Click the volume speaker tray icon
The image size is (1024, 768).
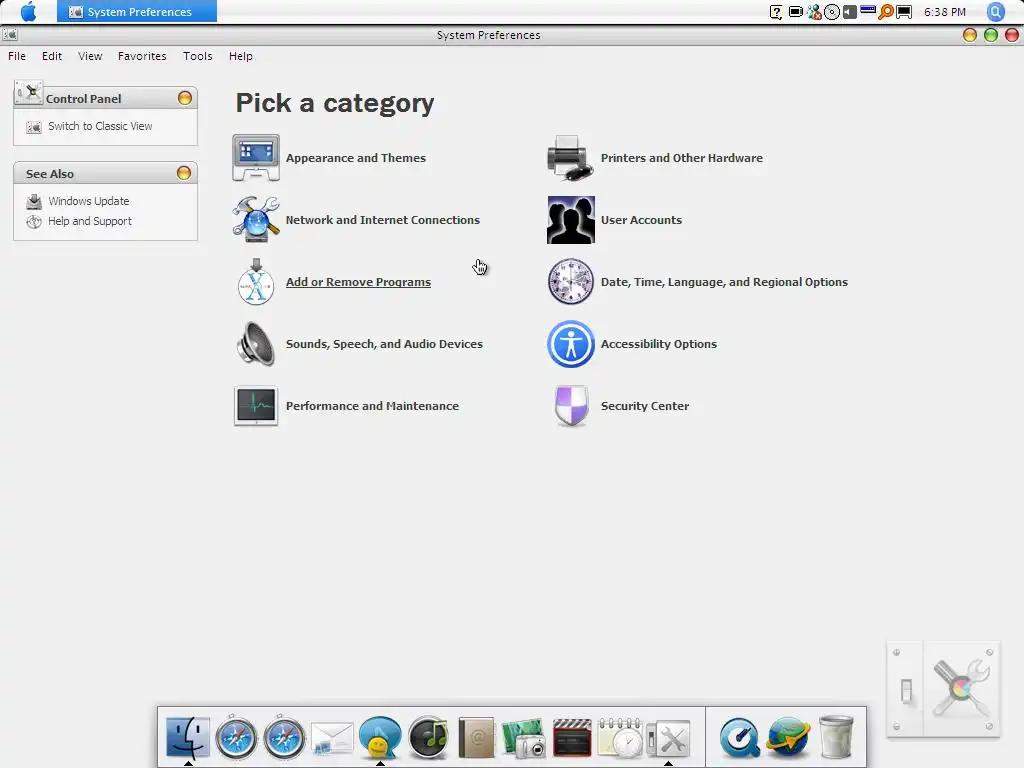click(x=850, y=12)
